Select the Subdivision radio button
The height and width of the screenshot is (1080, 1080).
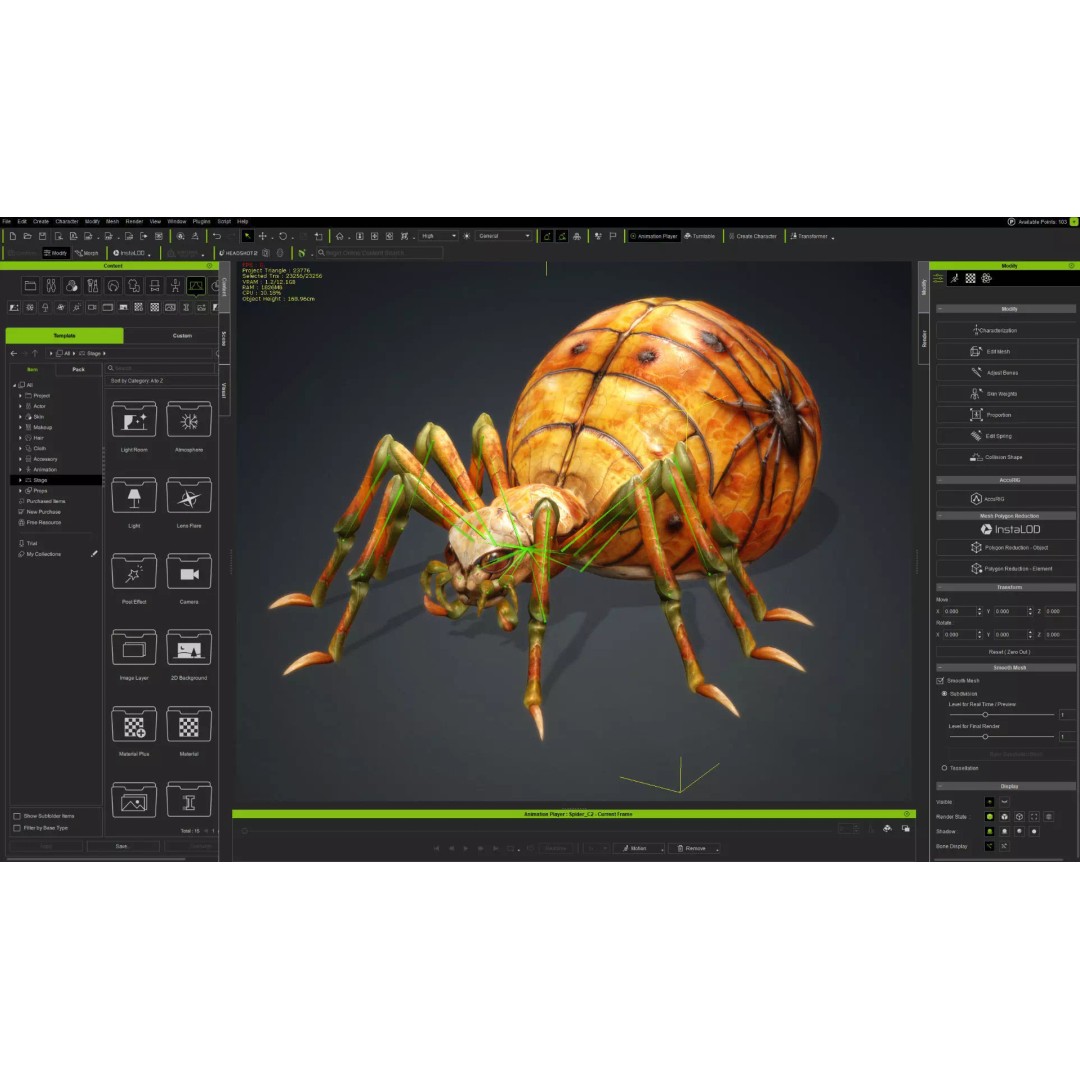(944, 694)
